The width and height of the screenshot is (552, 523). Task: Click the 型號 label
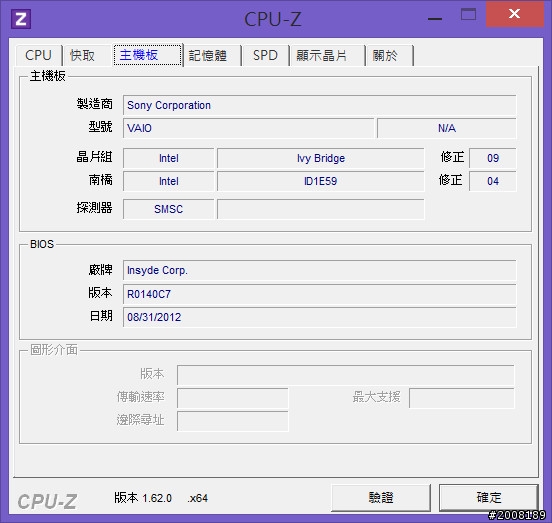click(100, 127)
